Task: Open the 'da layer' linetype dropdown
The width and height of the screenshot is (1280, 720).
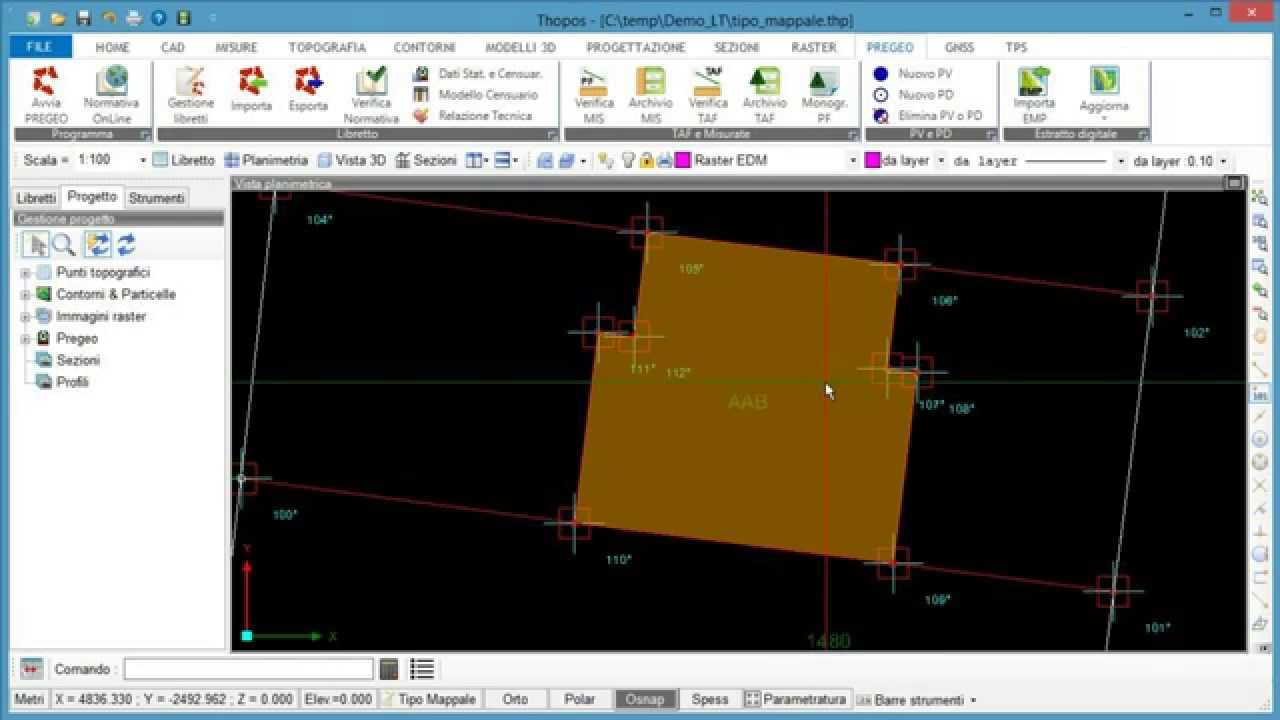Action: tap(1121, 160)
